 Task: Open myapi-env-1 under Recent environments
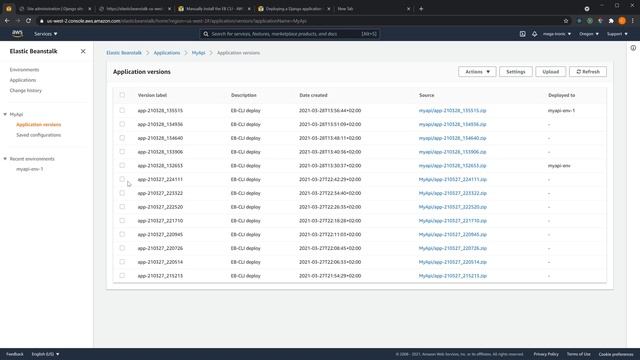(x=29, y=169)
